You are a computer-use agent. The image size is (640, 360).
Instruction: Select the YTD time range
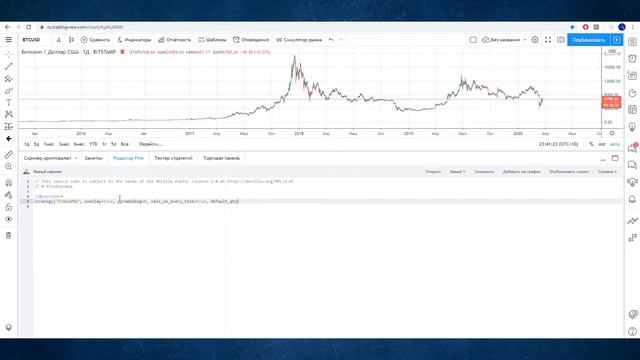coord(93,144)
